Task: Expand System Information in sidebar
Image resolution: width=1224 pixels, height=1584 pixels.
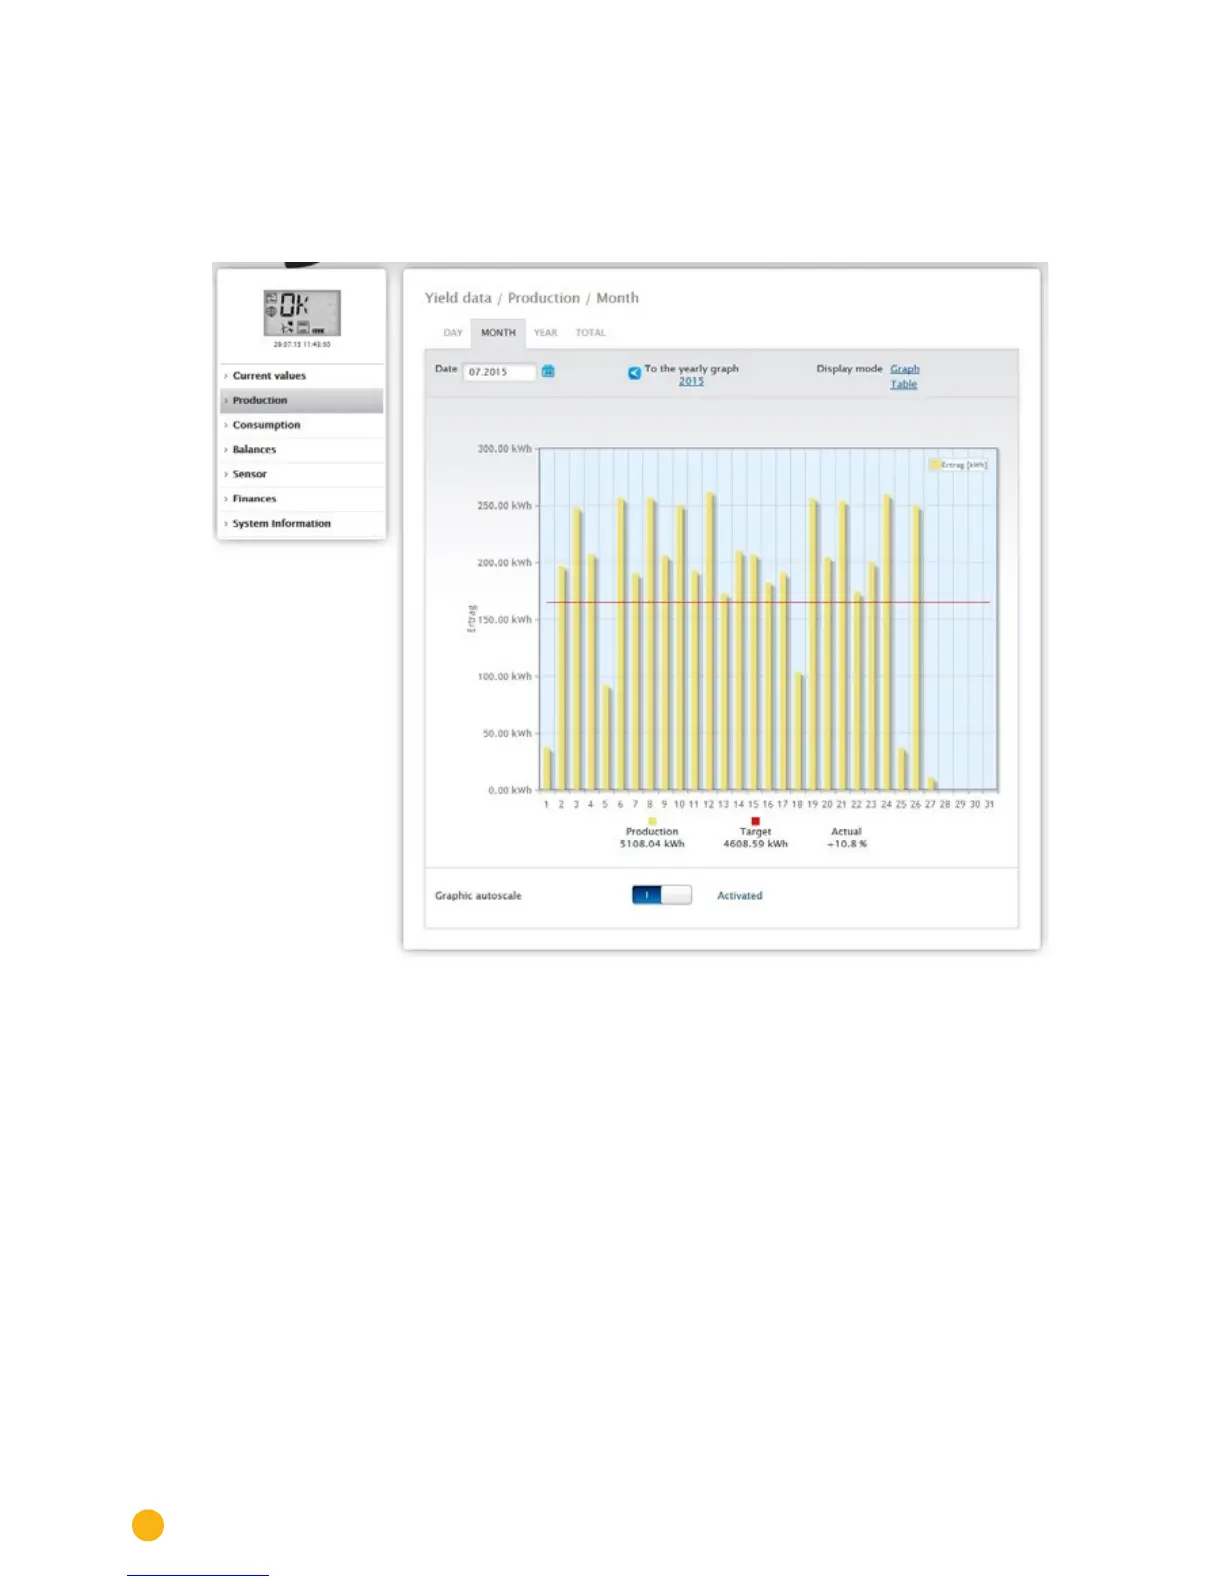Action: coord(302,523)
